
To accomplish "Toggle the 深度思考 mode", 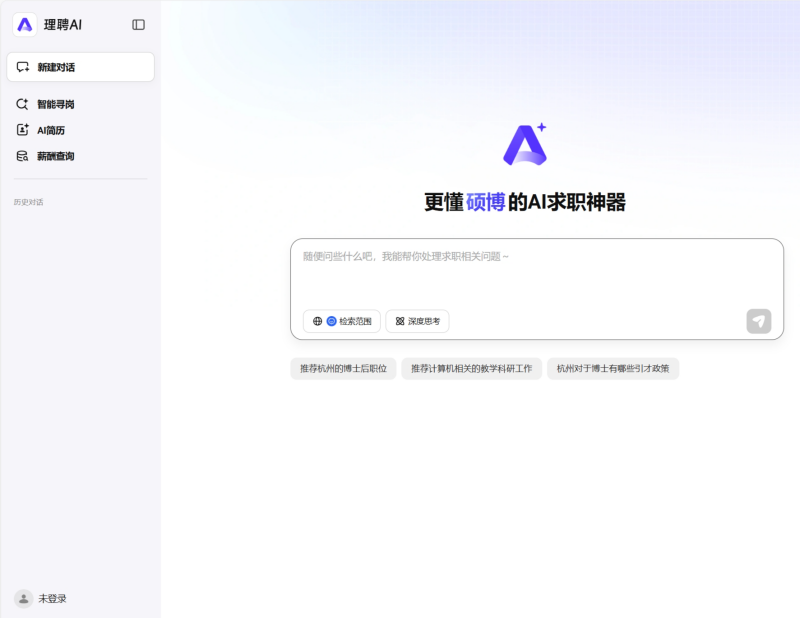I will point(416,321).
